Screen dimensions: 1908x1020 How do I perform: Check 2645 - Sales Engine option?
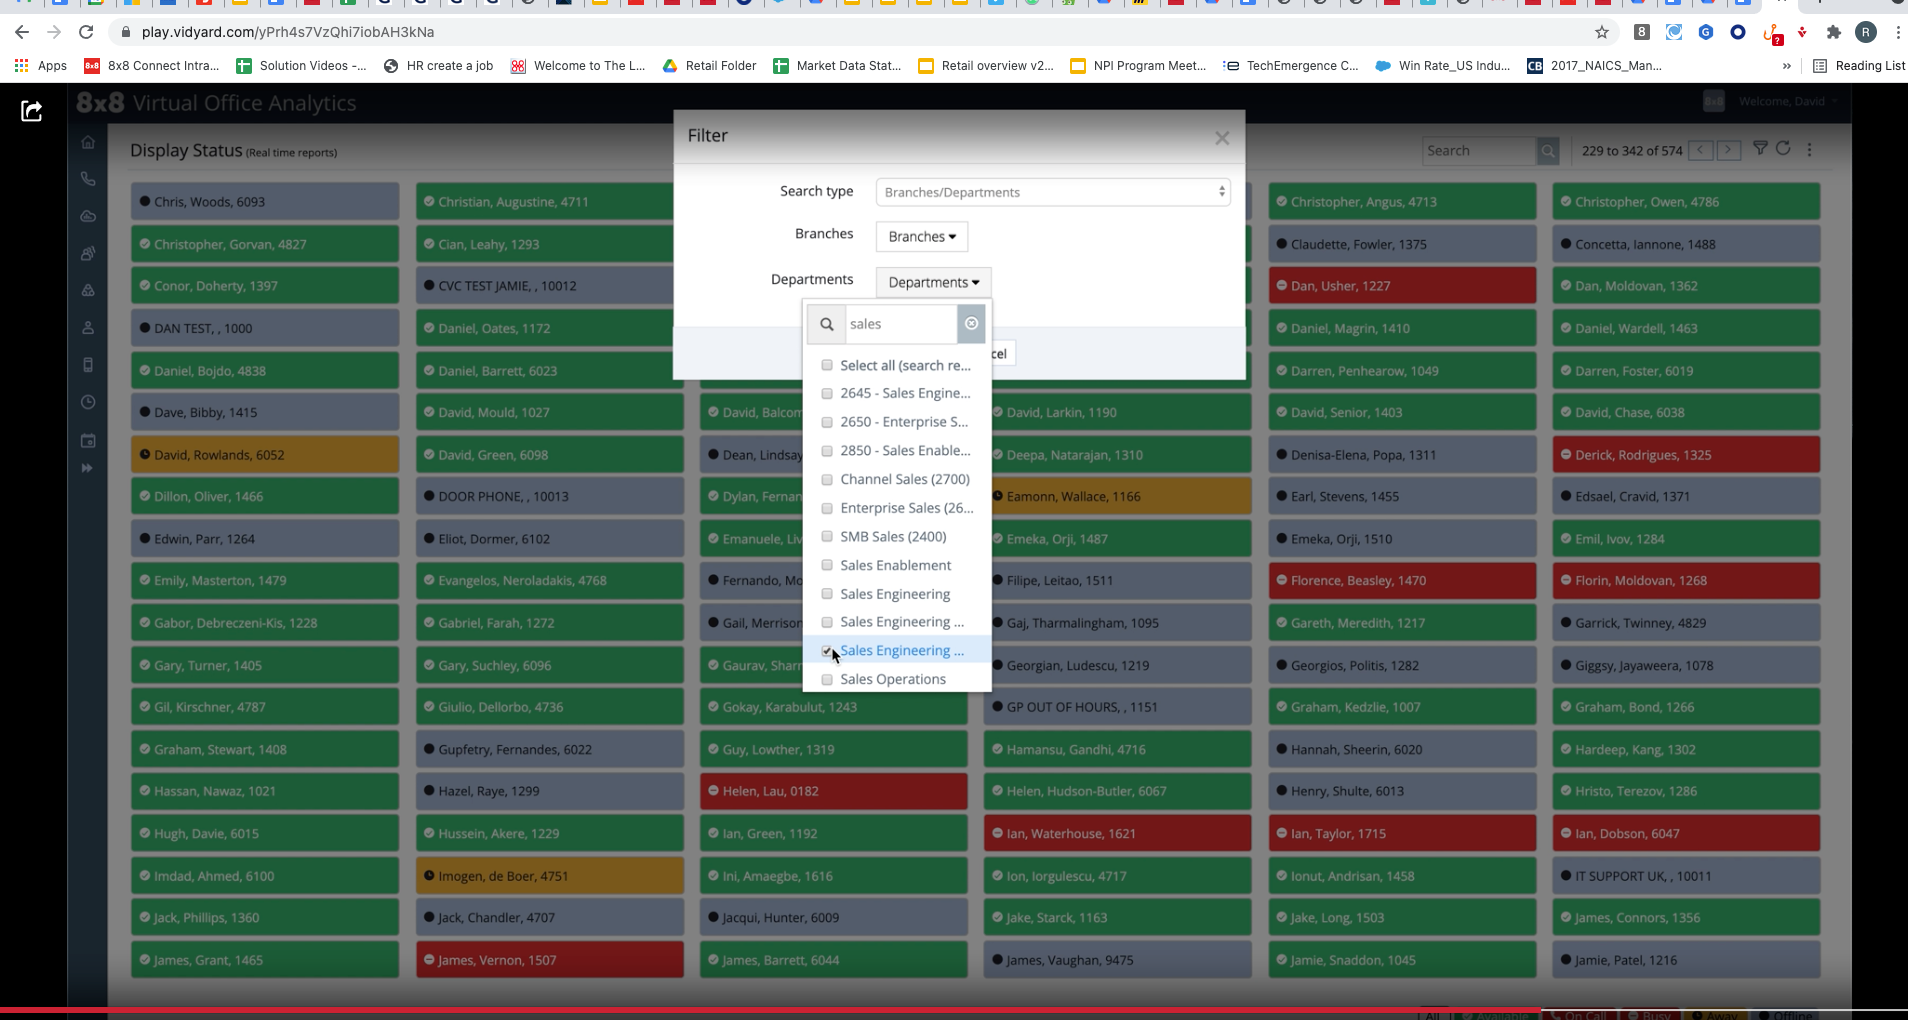click(x=827, y=394)
